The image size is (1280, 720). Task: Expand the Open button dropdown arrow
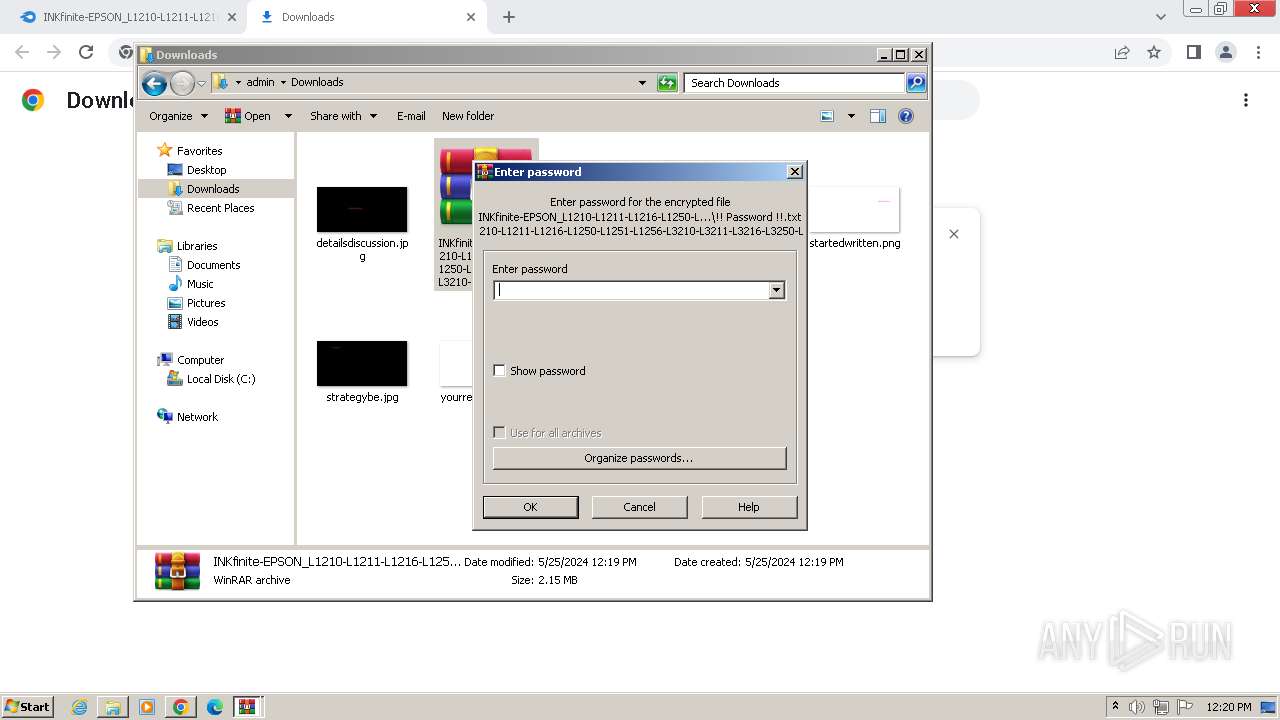(288, 116)
